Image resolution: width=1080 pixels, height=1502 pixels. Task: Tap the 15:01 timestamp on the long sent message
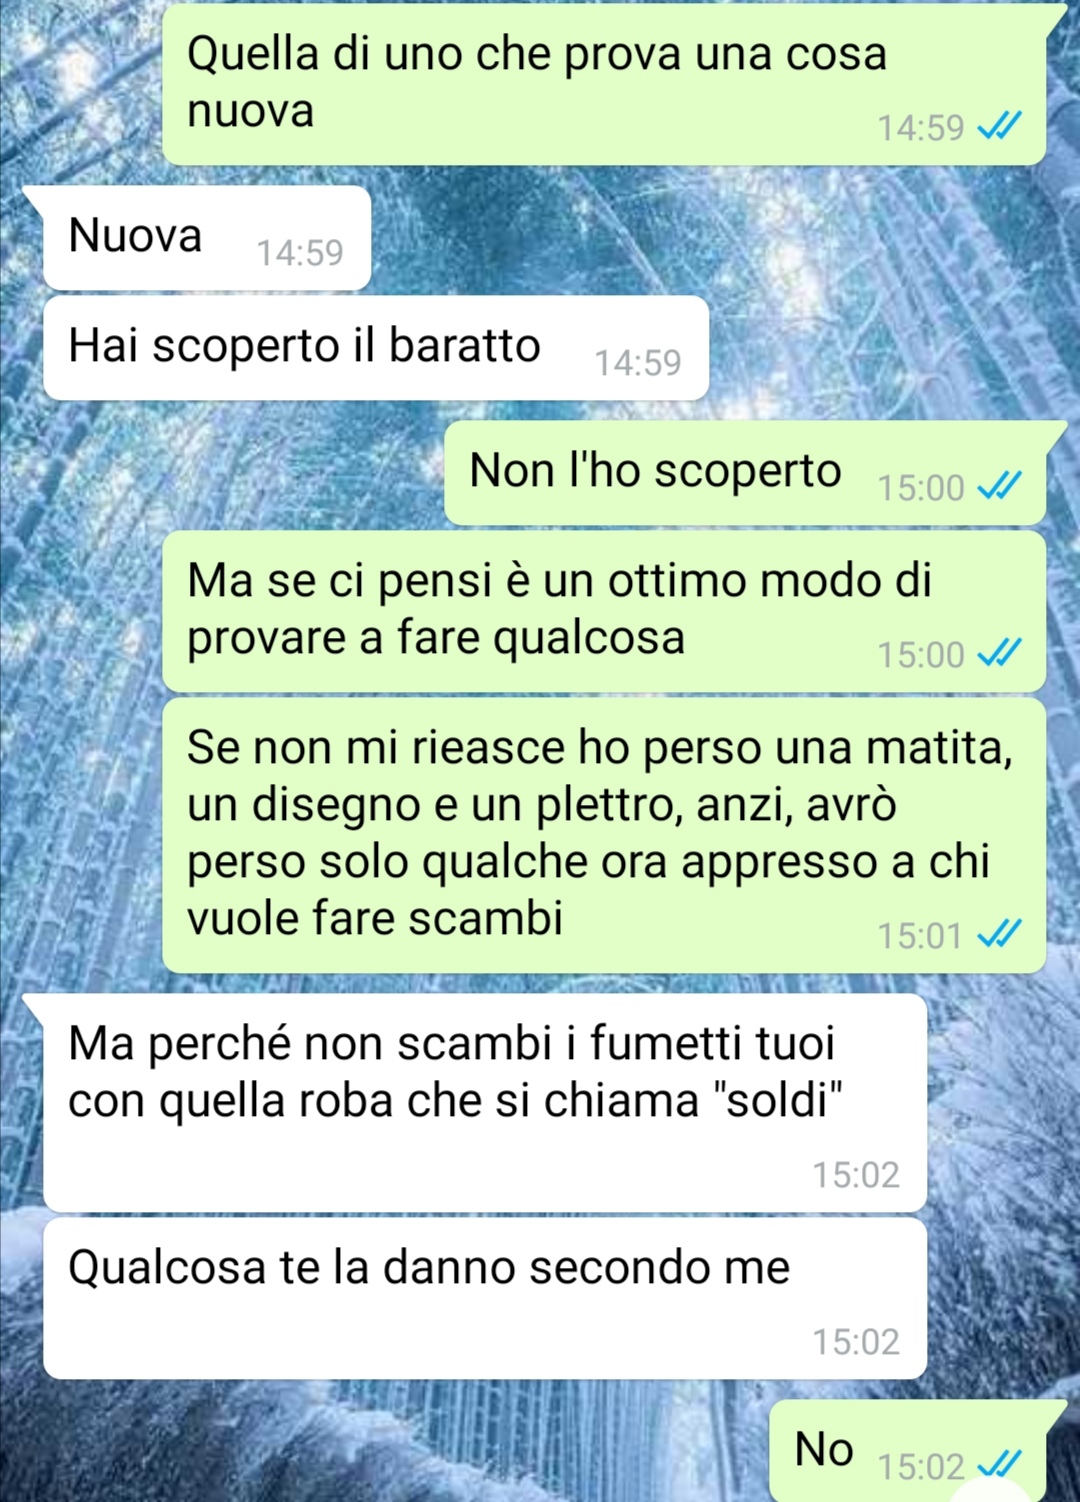[920, 935]
